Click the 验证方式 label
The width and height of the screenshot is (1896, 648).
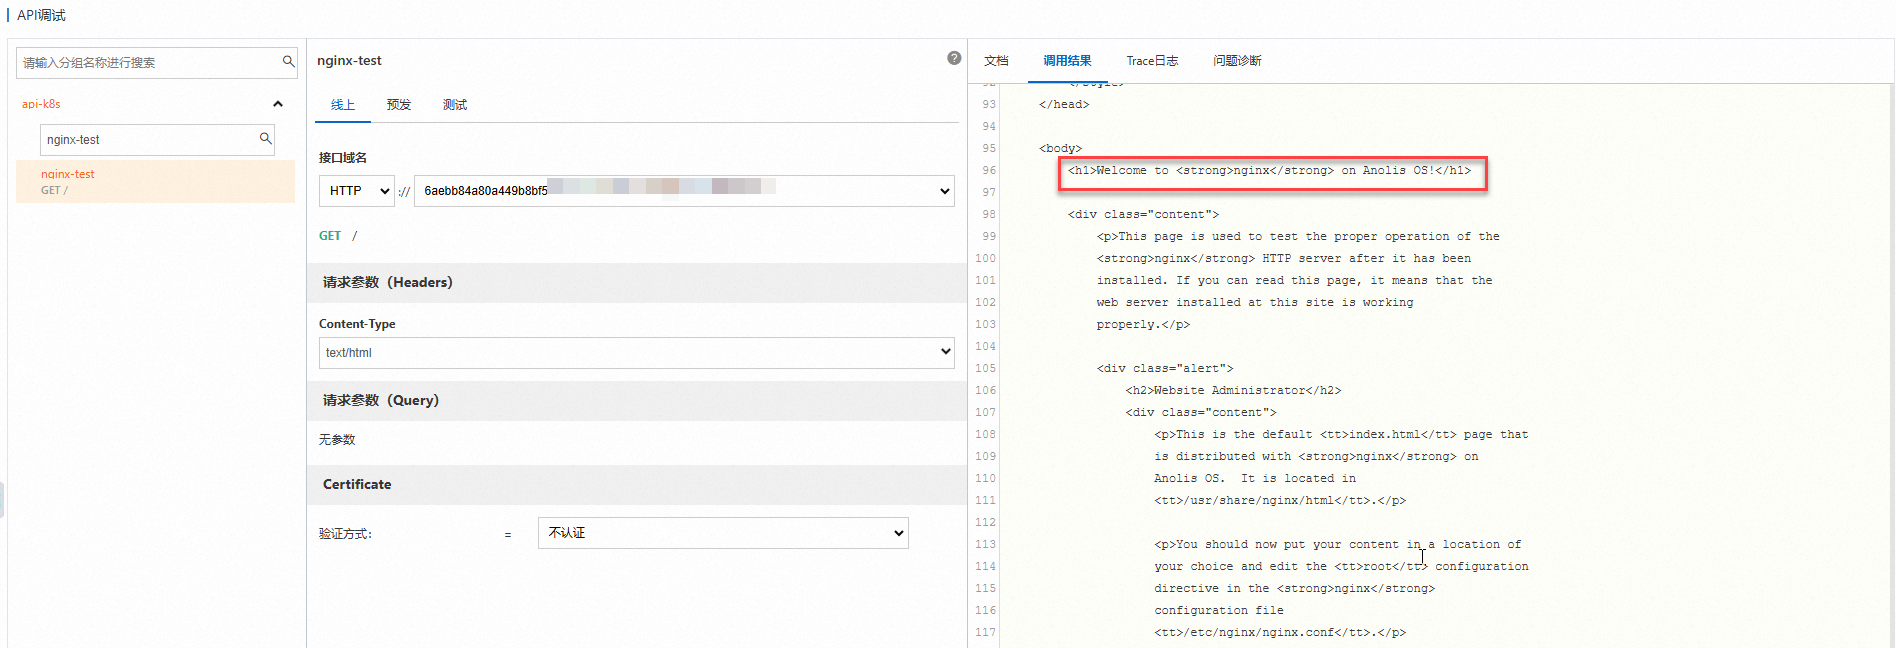pyautogui.click(x=345, y=534)
